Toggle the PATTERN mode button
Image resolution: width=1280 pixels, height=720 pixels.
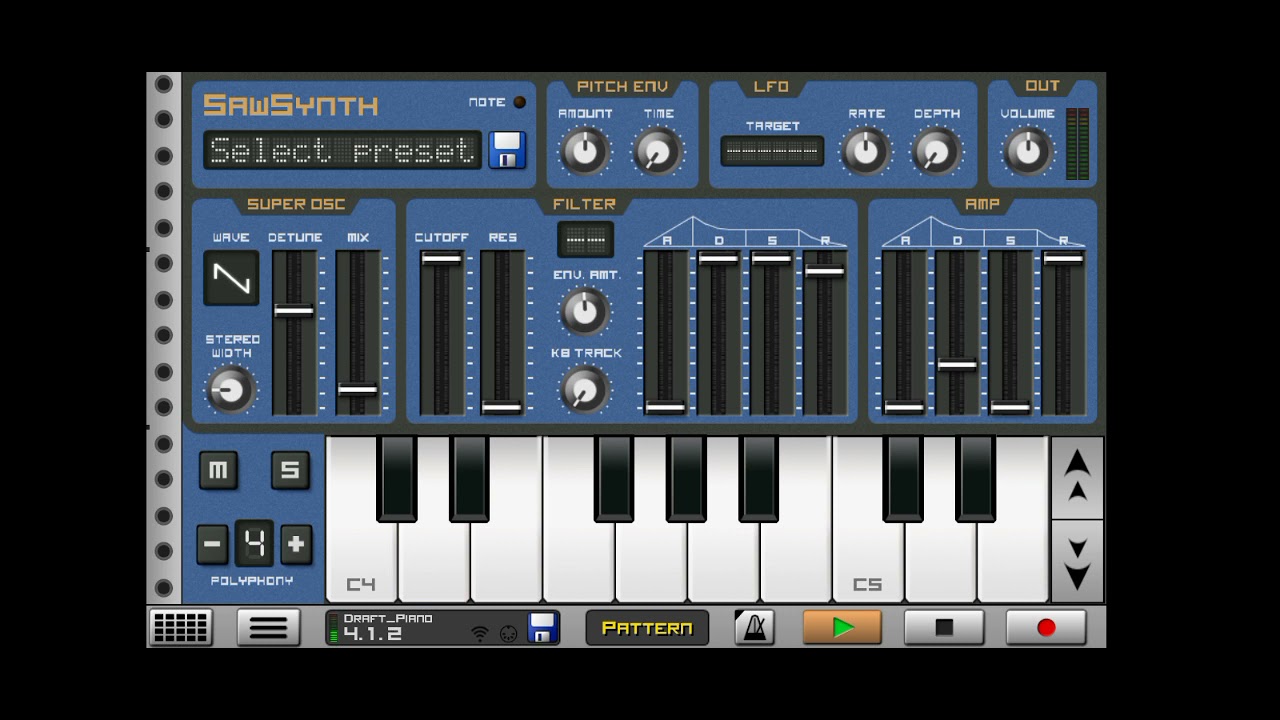coord(647,627)
